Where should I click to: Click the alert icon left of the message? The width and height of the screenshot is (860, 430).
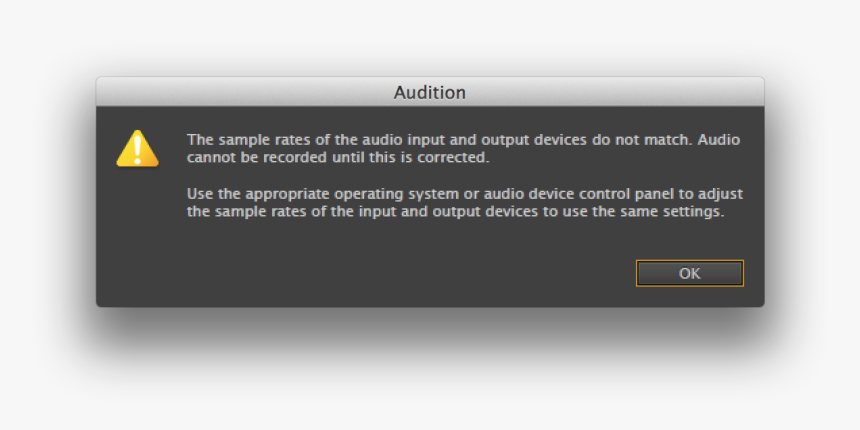click(x=138, y=148)
